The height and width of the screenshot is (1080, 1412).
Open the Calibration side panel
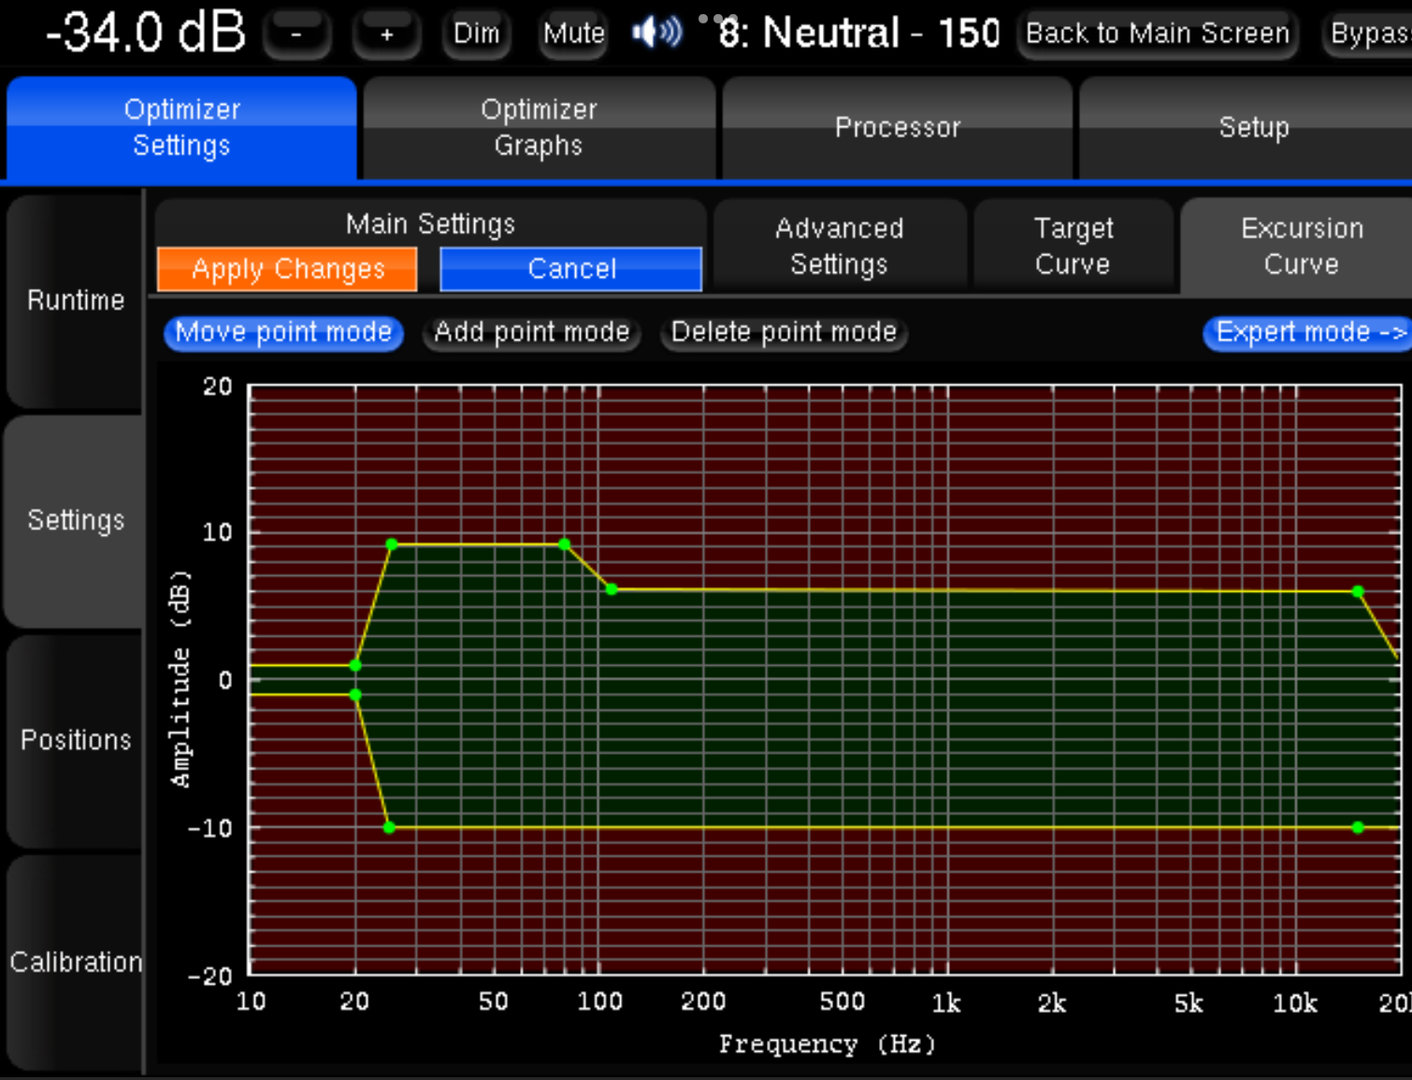(75, 962)
